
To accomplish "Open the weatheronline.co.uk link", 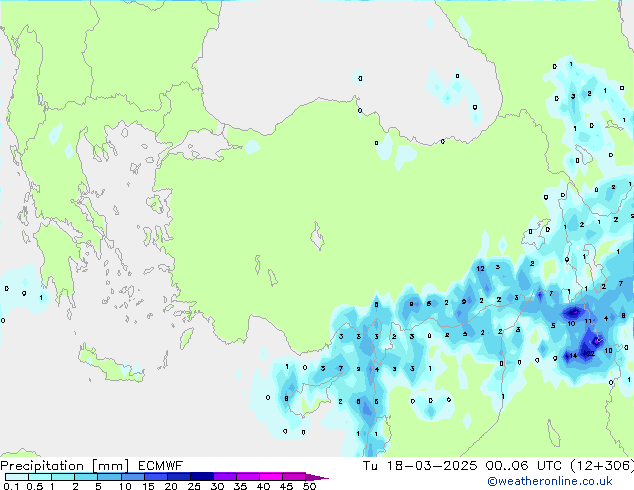I will [x=550, y=481].
